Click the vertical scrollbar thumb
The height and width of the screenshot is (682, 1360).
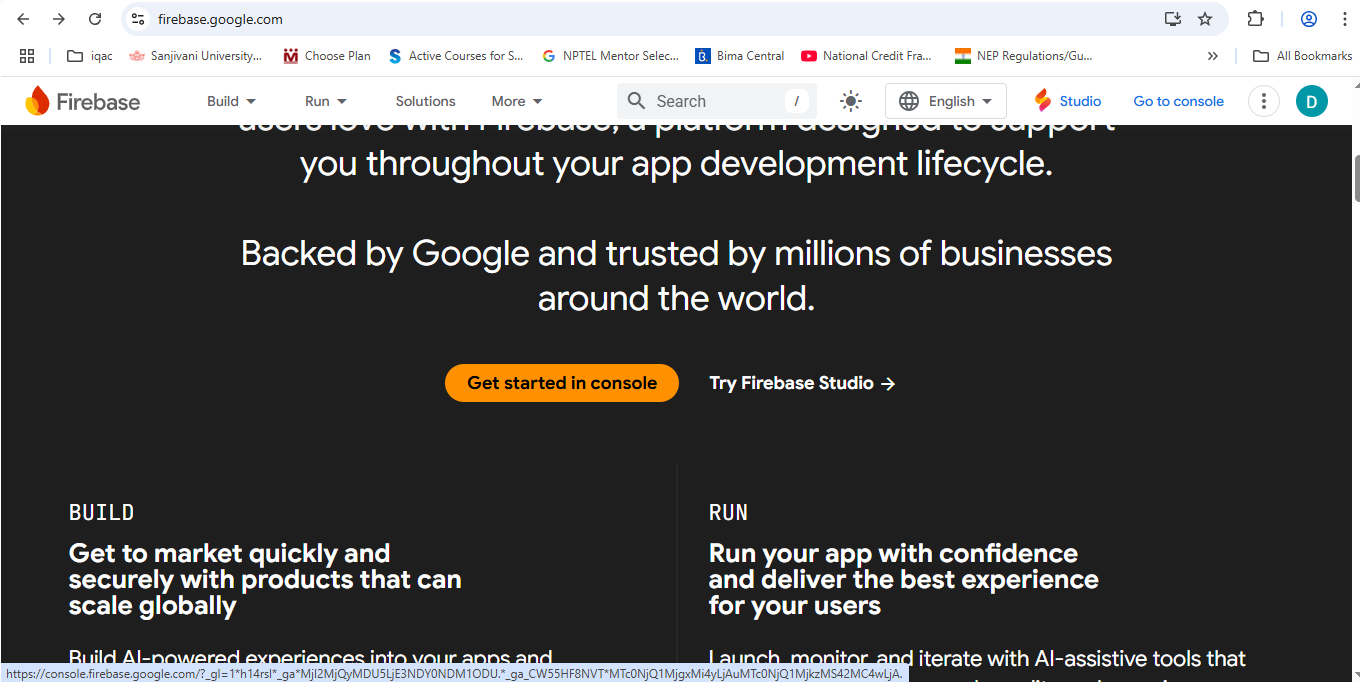(1356, 178)
